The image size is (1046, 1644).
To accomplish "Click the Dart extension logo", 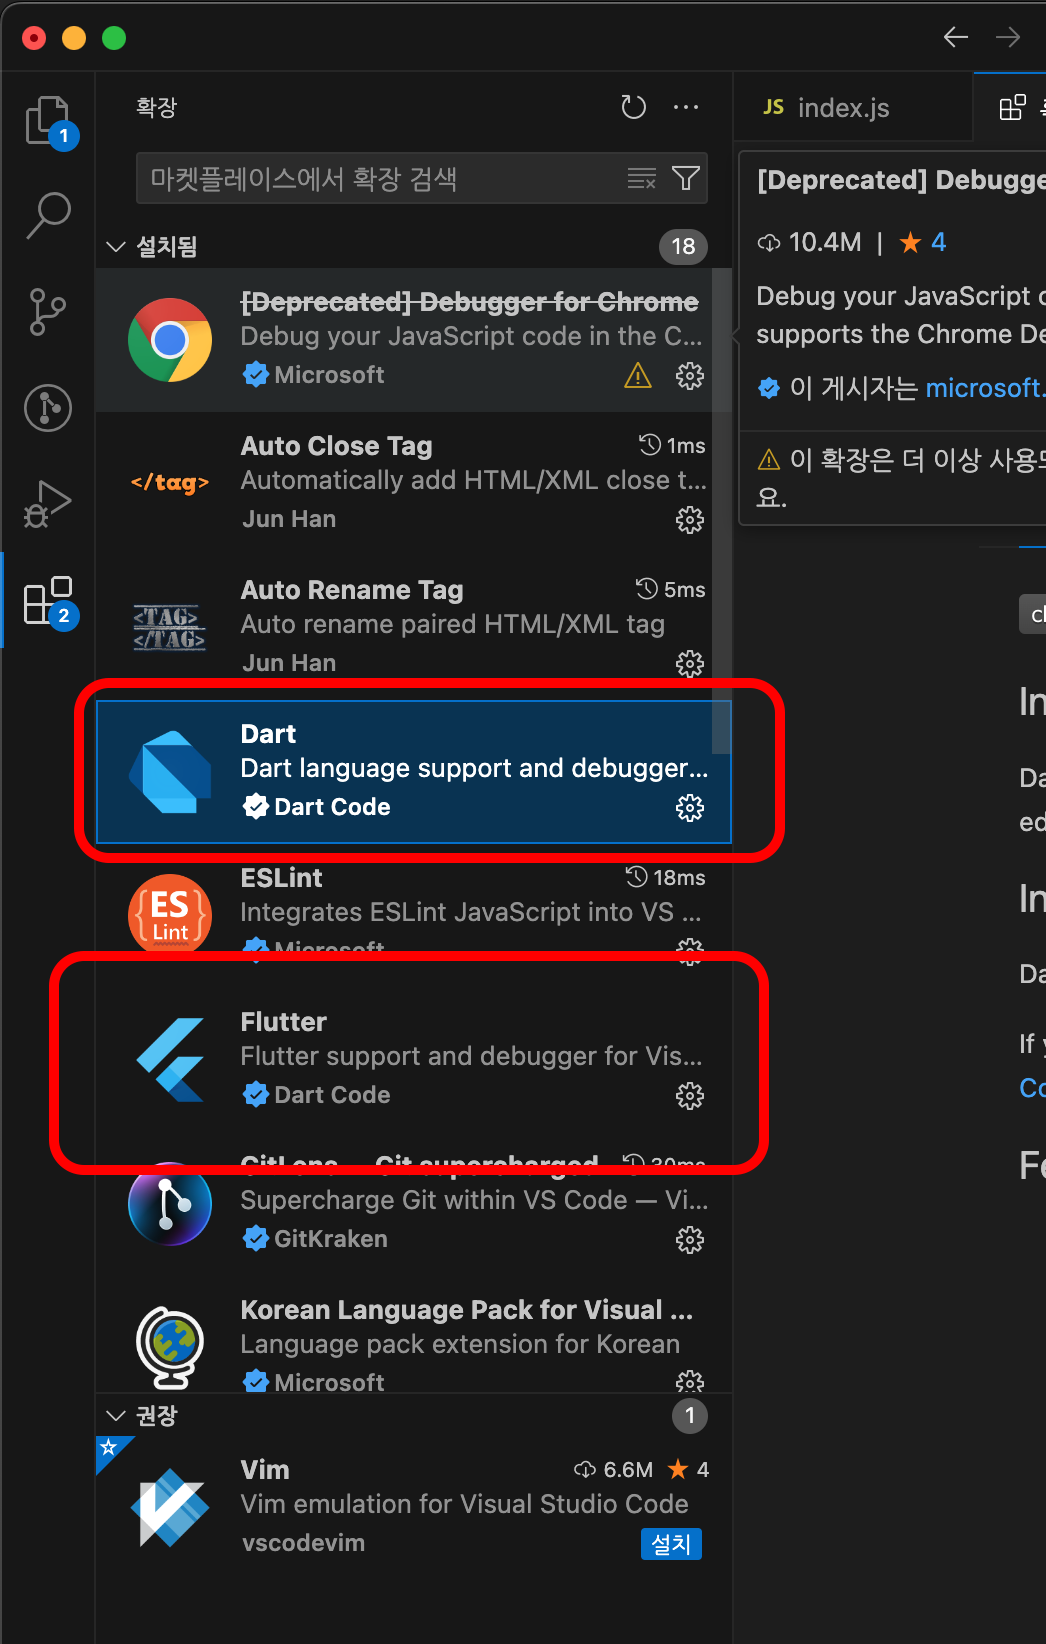I will pos(170,772).
